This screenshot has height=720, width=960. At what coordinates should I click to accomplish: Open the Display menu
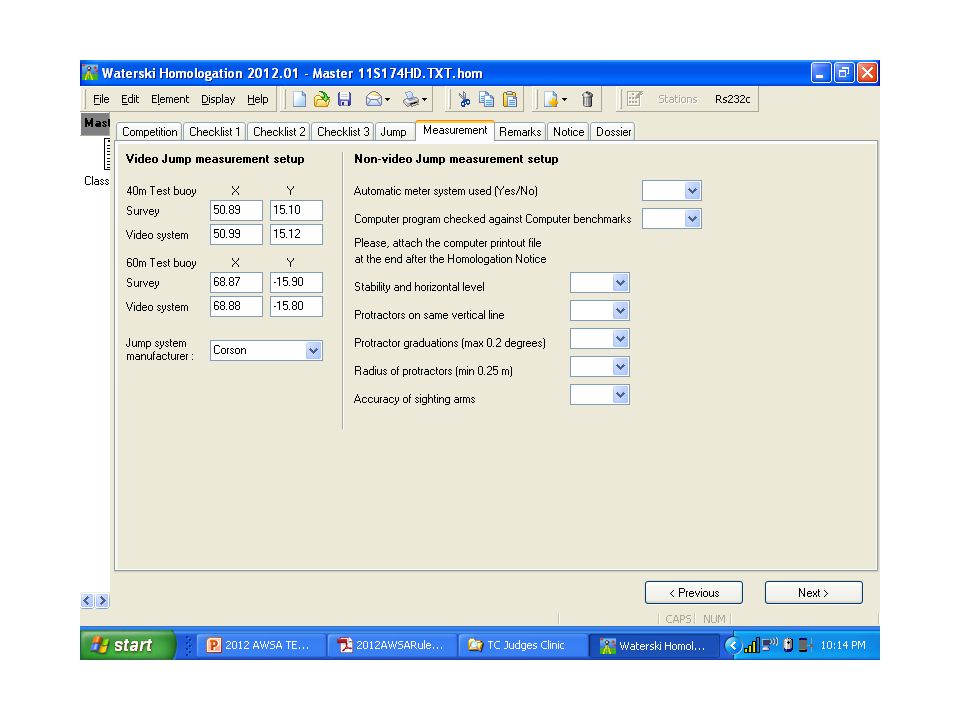(218, 99)
